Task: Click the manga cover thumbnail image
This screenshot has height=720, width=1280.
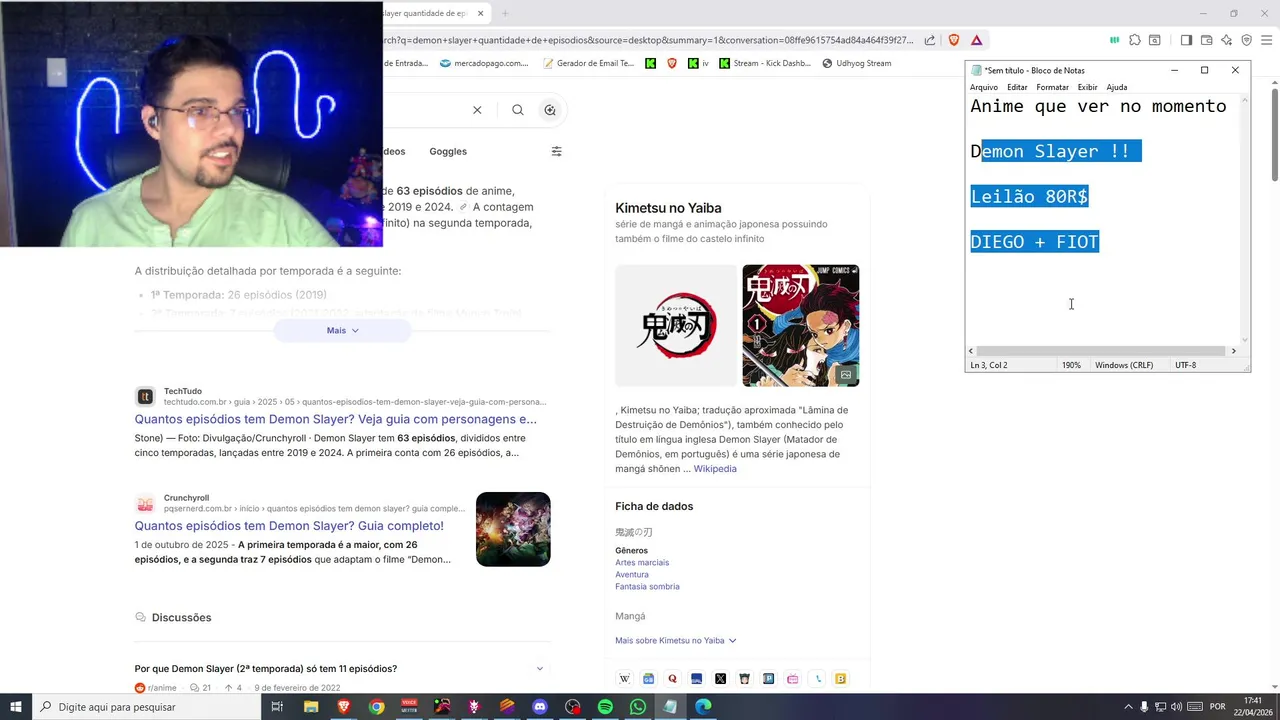Action: coord(801,325)
